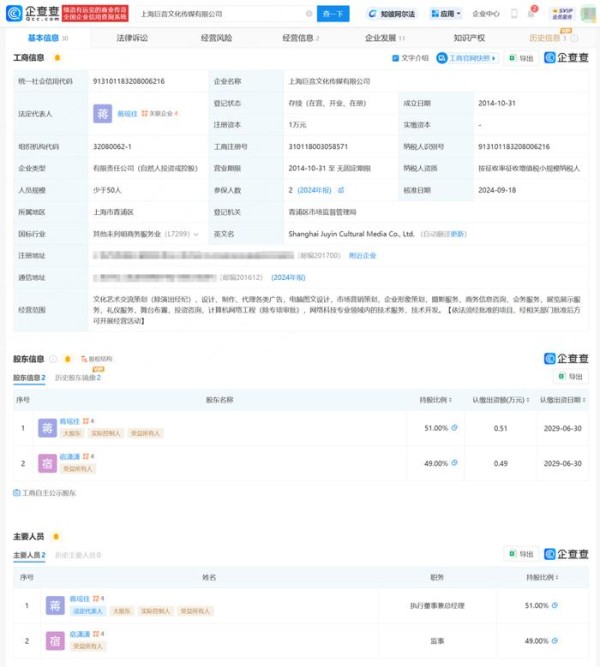Open shareholder 2 name link

(x=69, y=456)
